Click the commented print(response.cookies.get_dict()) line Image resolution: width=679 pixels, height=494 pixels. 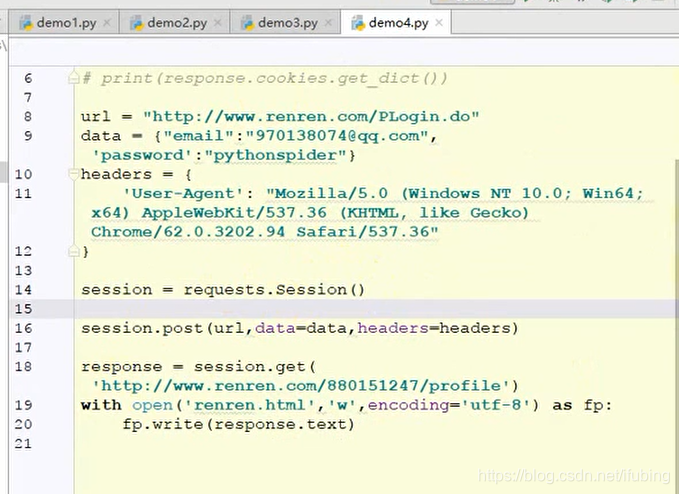265,78
